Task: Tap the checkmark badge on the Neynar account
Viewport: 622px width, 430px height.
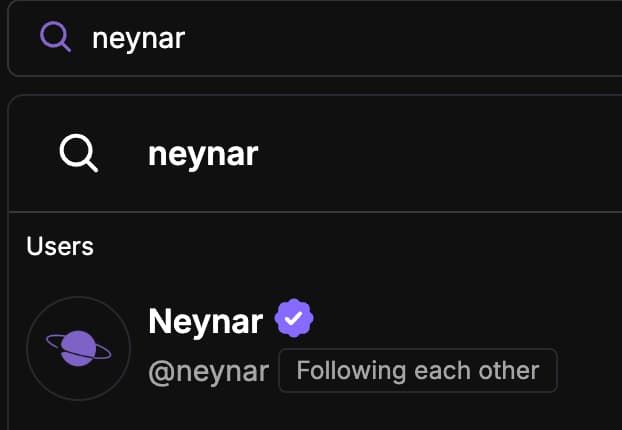Action: tap(294, 320)
